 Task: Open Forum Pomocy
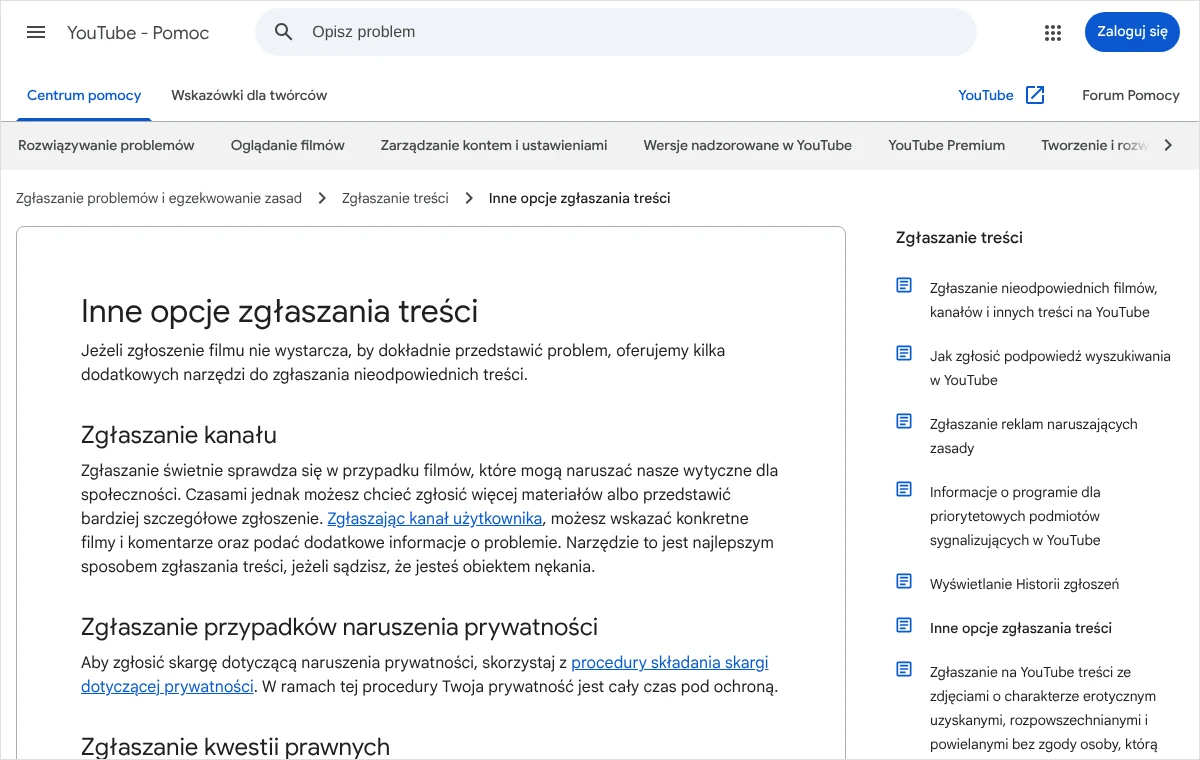click(1131, 96)
